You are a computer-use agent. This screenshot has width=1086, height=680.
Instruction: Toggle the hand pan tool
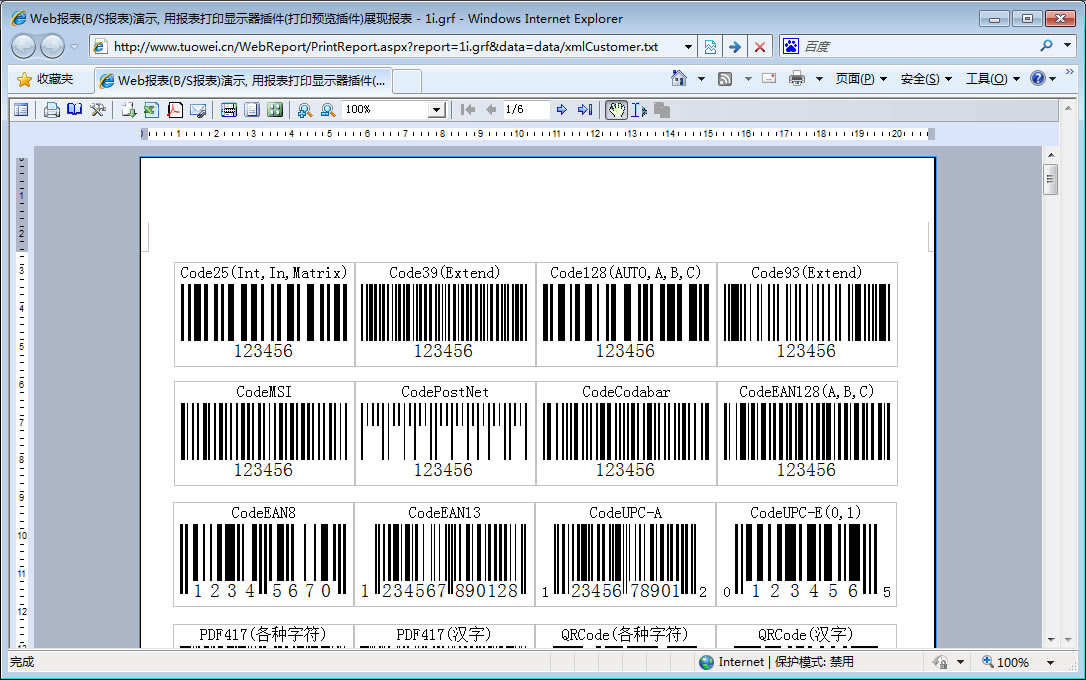[616, 110]
